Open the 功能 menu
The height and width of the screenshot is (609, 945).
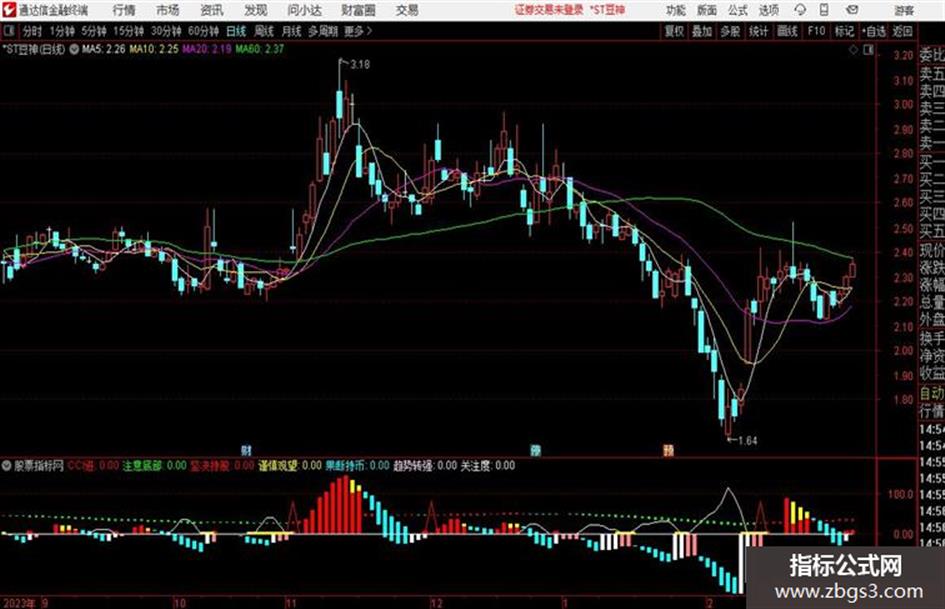(x=676, y=10)
